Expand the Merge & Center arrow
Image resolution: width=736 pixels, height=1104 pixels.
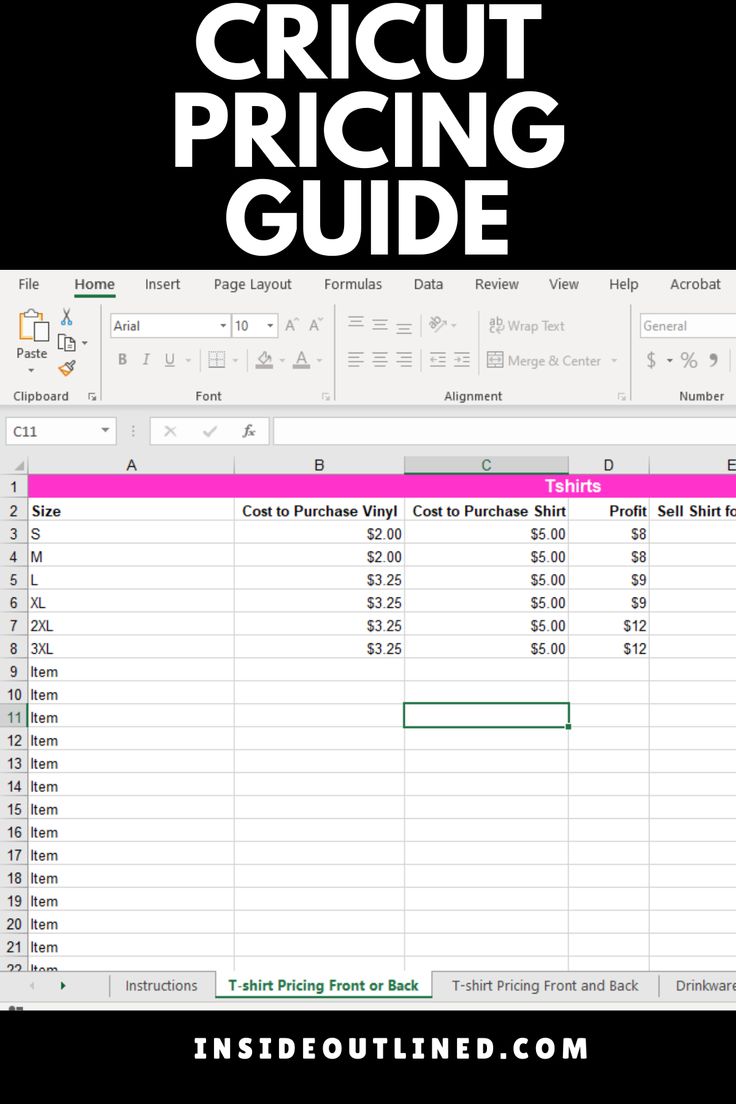click(x=614, y=360)
